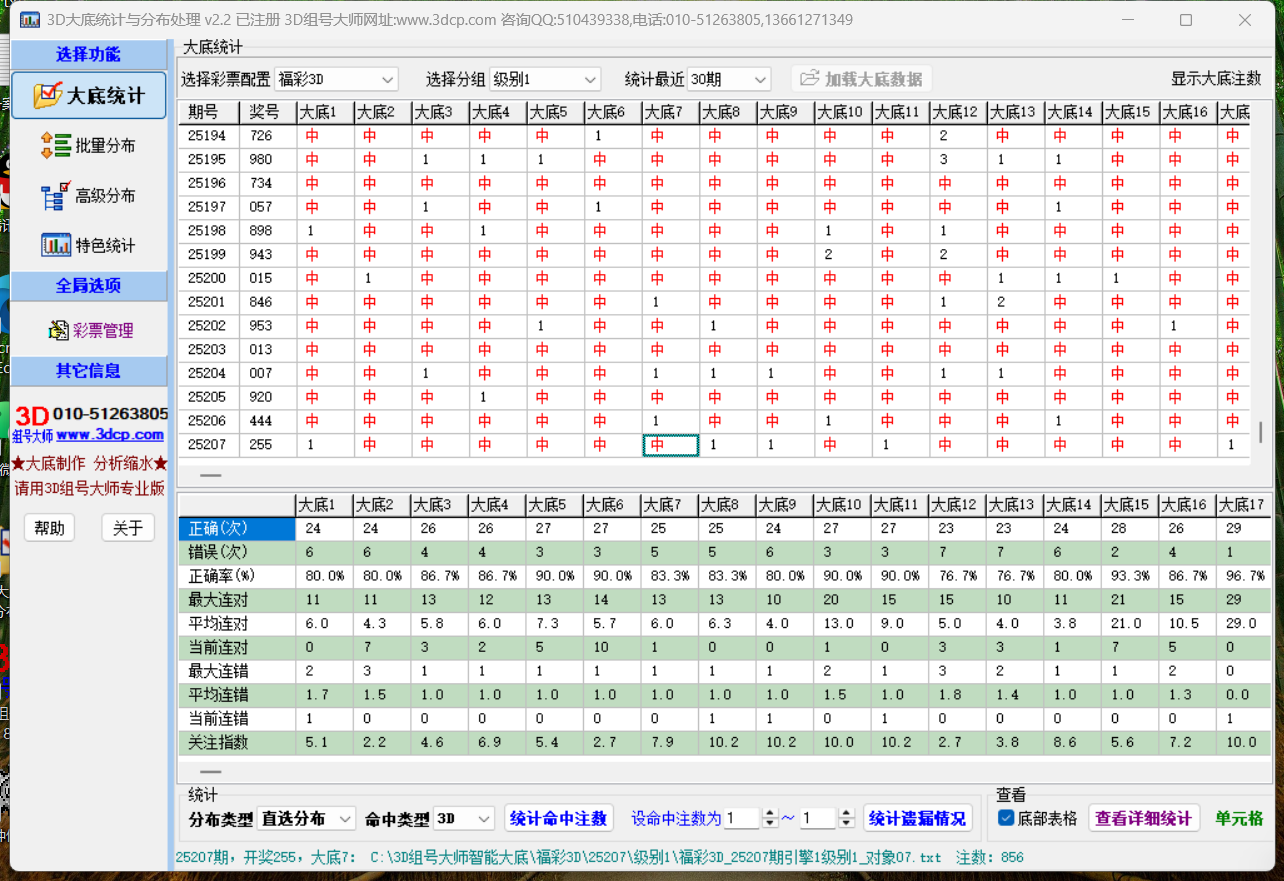
Task: Click the first 设命中注数 input field
Action: (x=742, y=818)
